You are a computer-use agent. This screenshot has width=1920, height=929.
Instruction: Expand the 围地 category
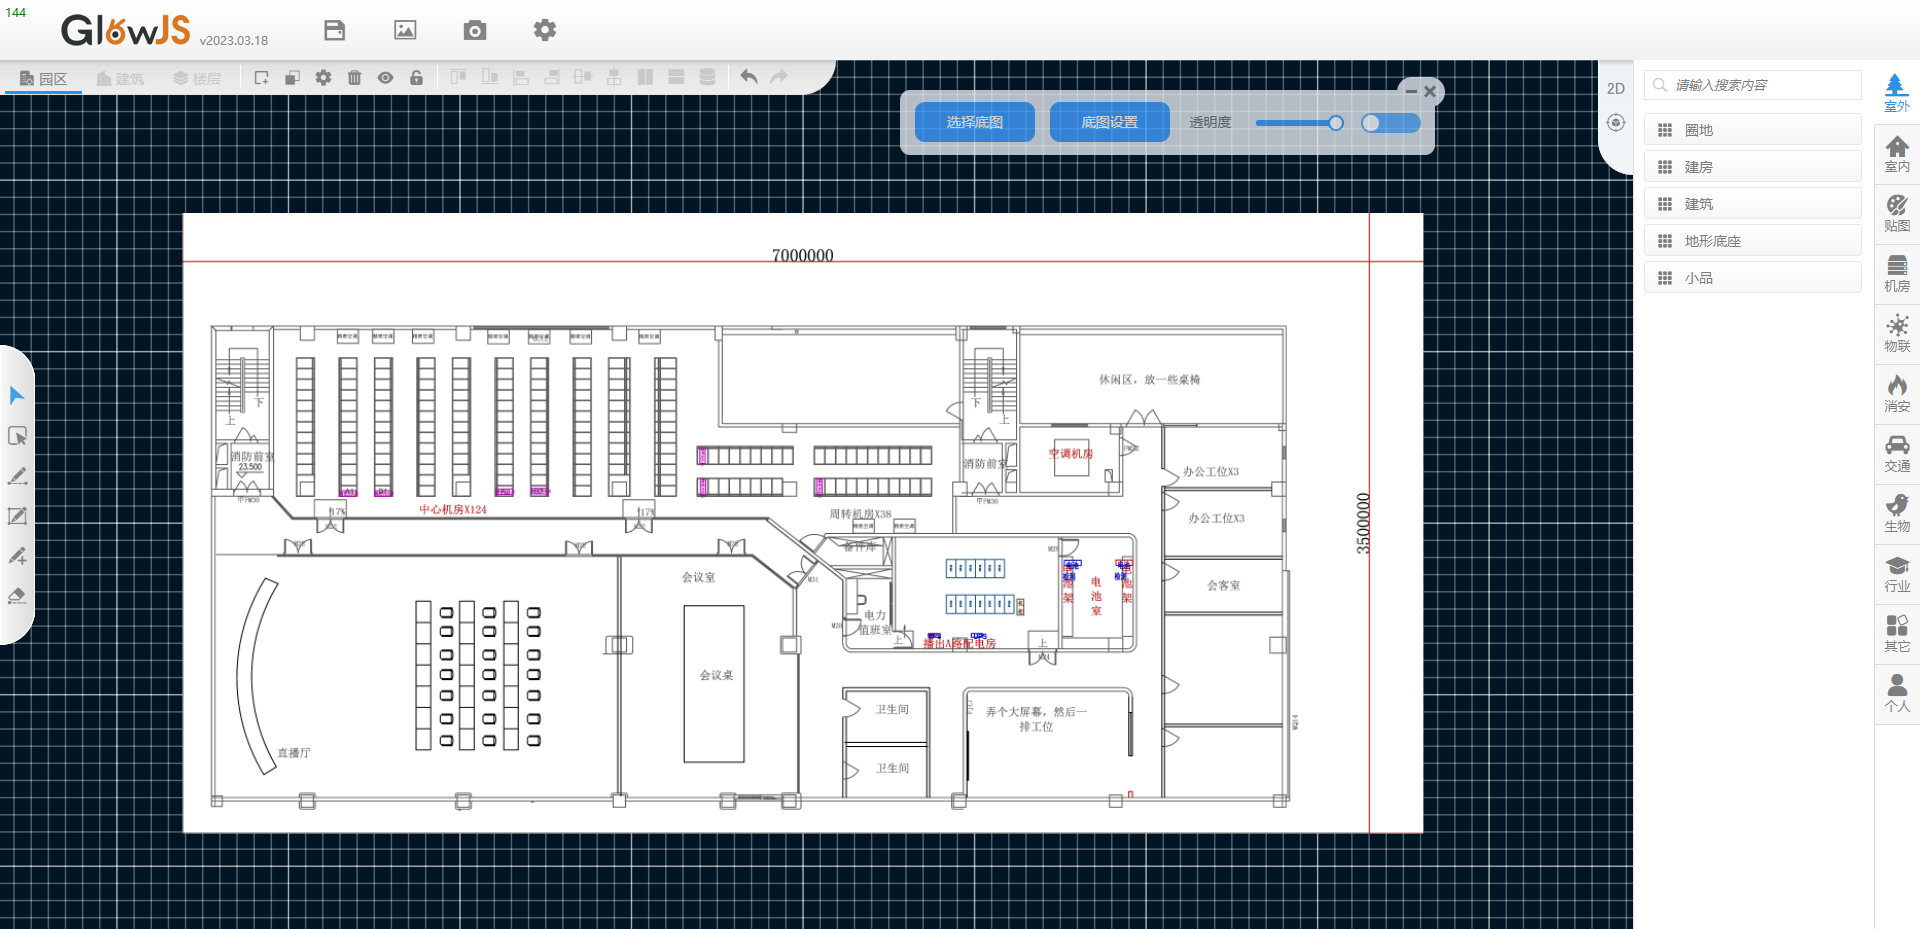point(1753,130)
